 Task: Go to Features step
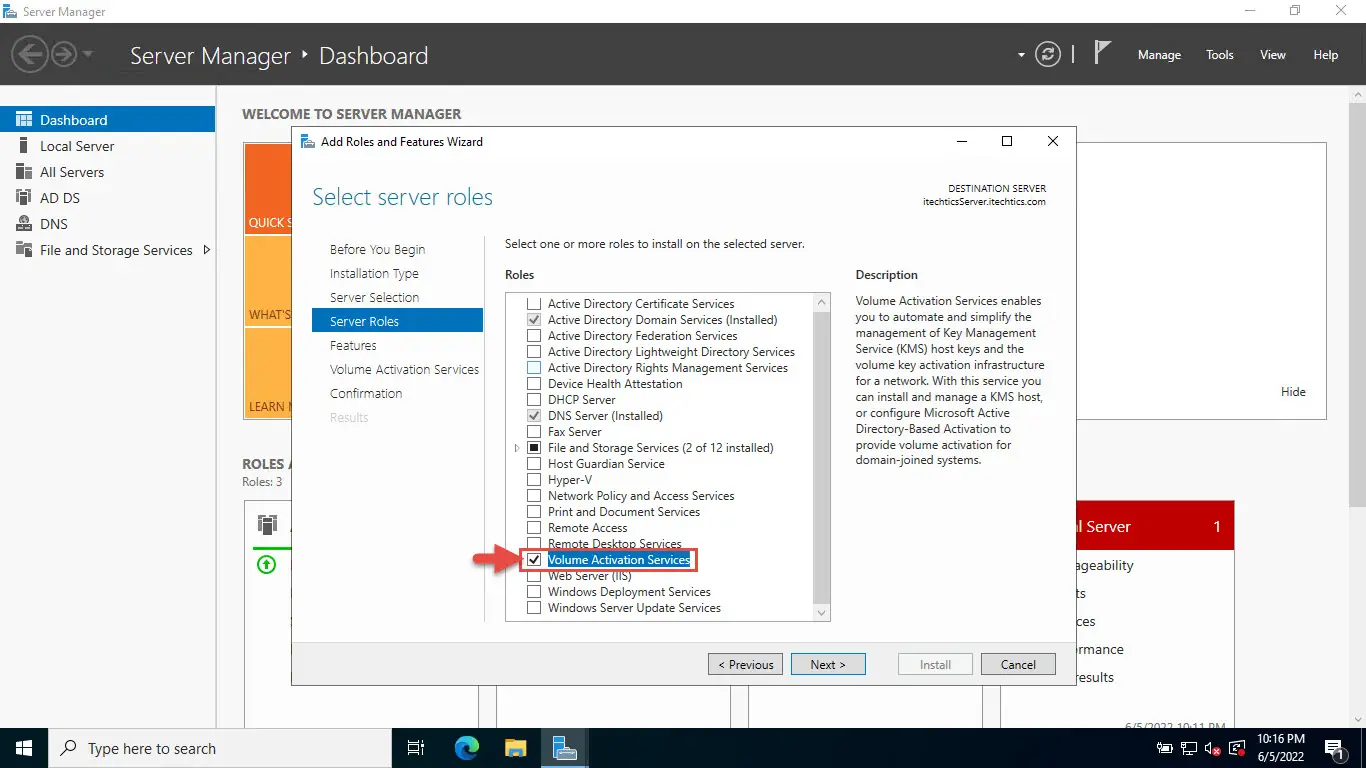[353, 346]
